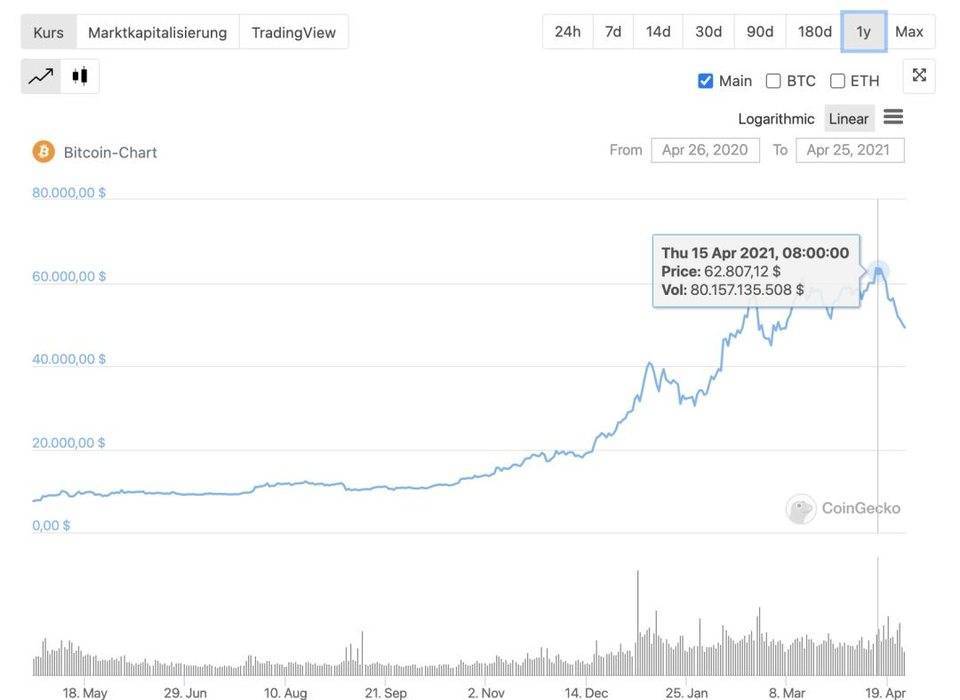Select the Linear scale button

pyautogui.click(x=849, y=118)
